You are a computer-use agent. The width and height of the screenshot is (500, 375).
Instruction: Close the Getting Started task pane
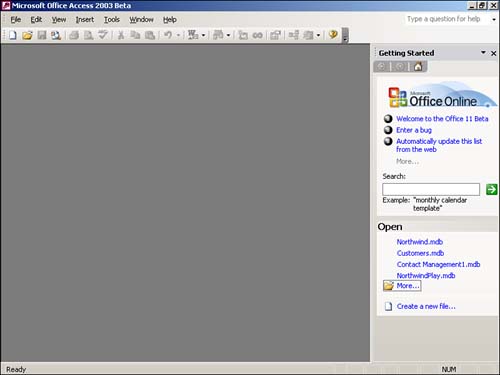click(494, 53)
